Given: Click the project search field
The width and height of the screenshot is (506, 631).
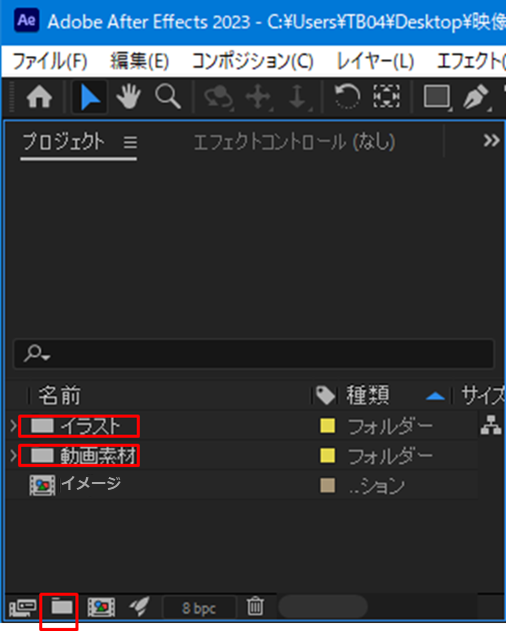Looking at the screenshot, I should pos(254,354).
